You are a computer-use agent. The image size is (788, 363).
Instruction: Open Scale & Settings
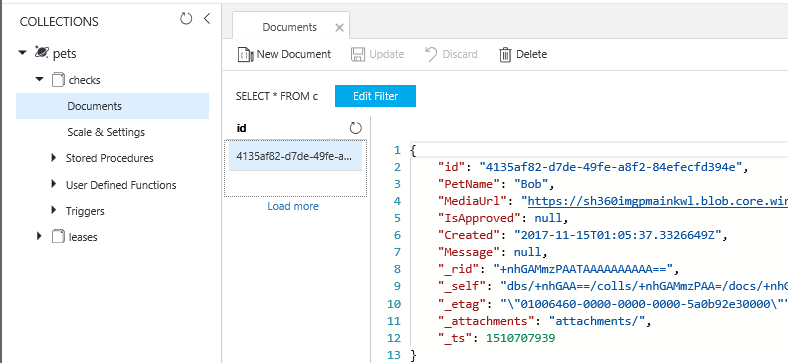(x=106, y=132)
